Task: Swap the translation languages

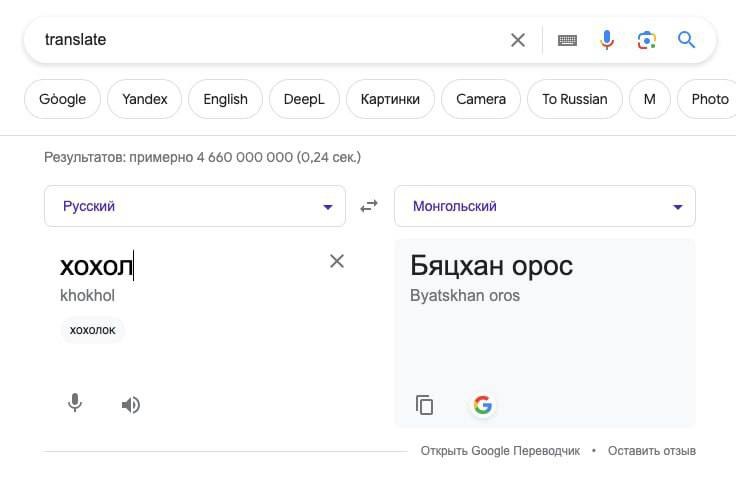Action: click(369, 206)
